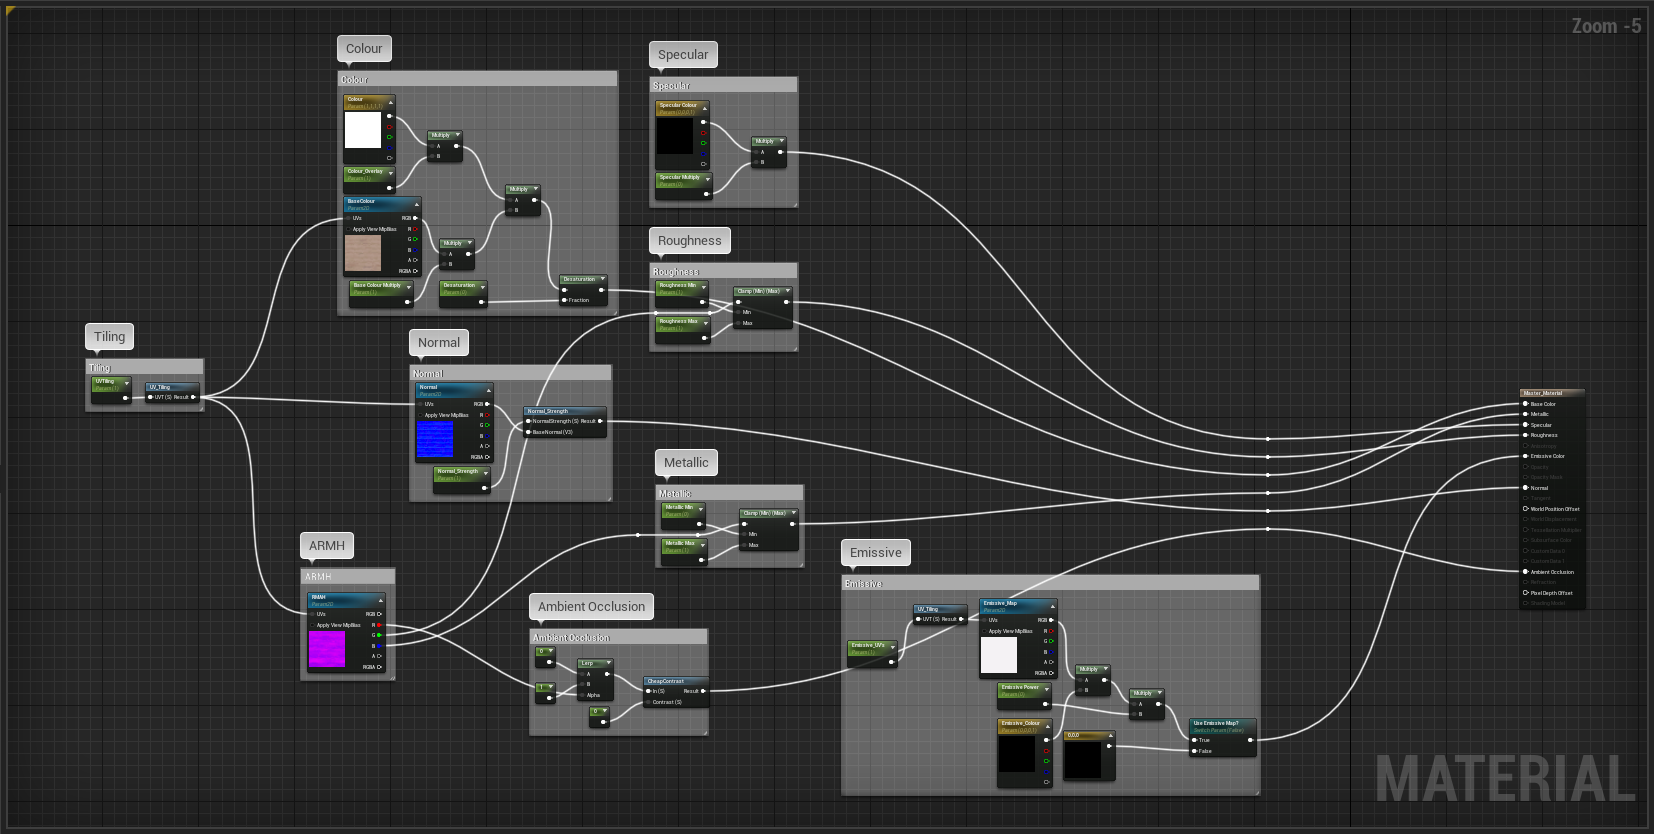Collapse the Specular Colour node with its arrow
This screenshot has width=1654, height=834.
click(x=704, y=107)
